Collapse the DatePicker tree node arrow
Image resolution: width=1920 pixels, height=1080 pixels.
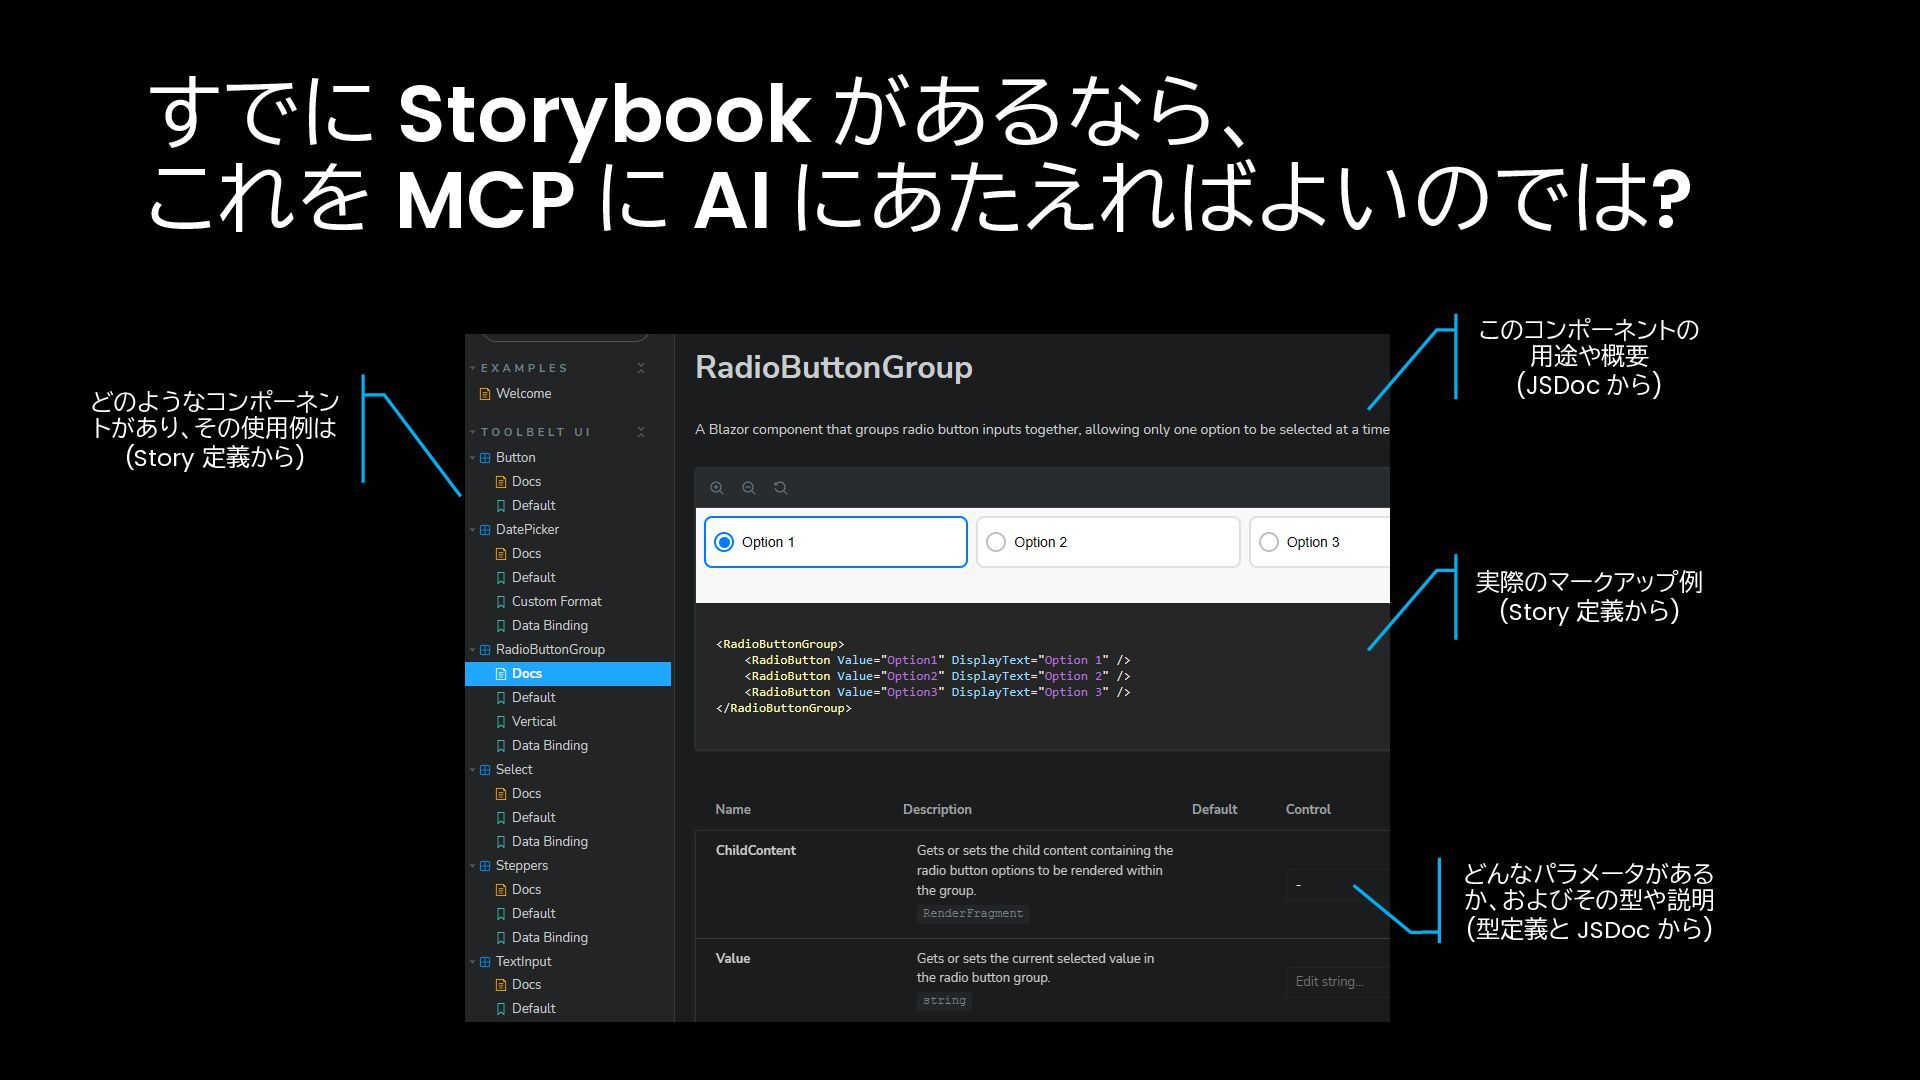473,530
